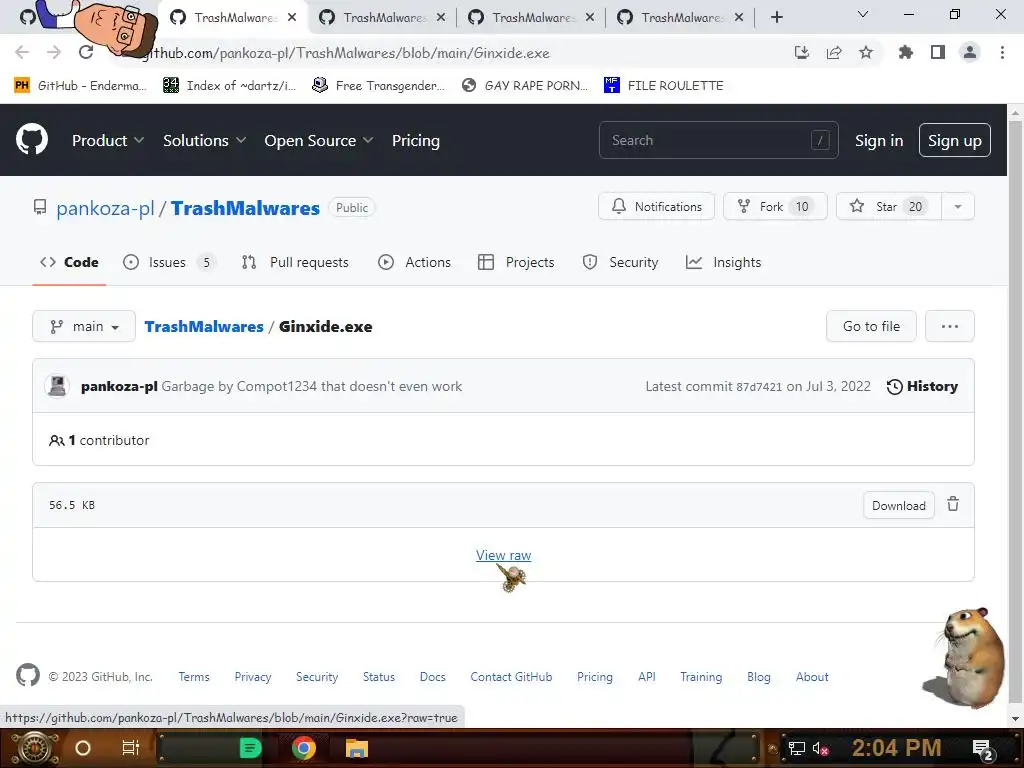View the Insights tab
This screenshot has width=1024, height=768.
click(x=724, y=262)
